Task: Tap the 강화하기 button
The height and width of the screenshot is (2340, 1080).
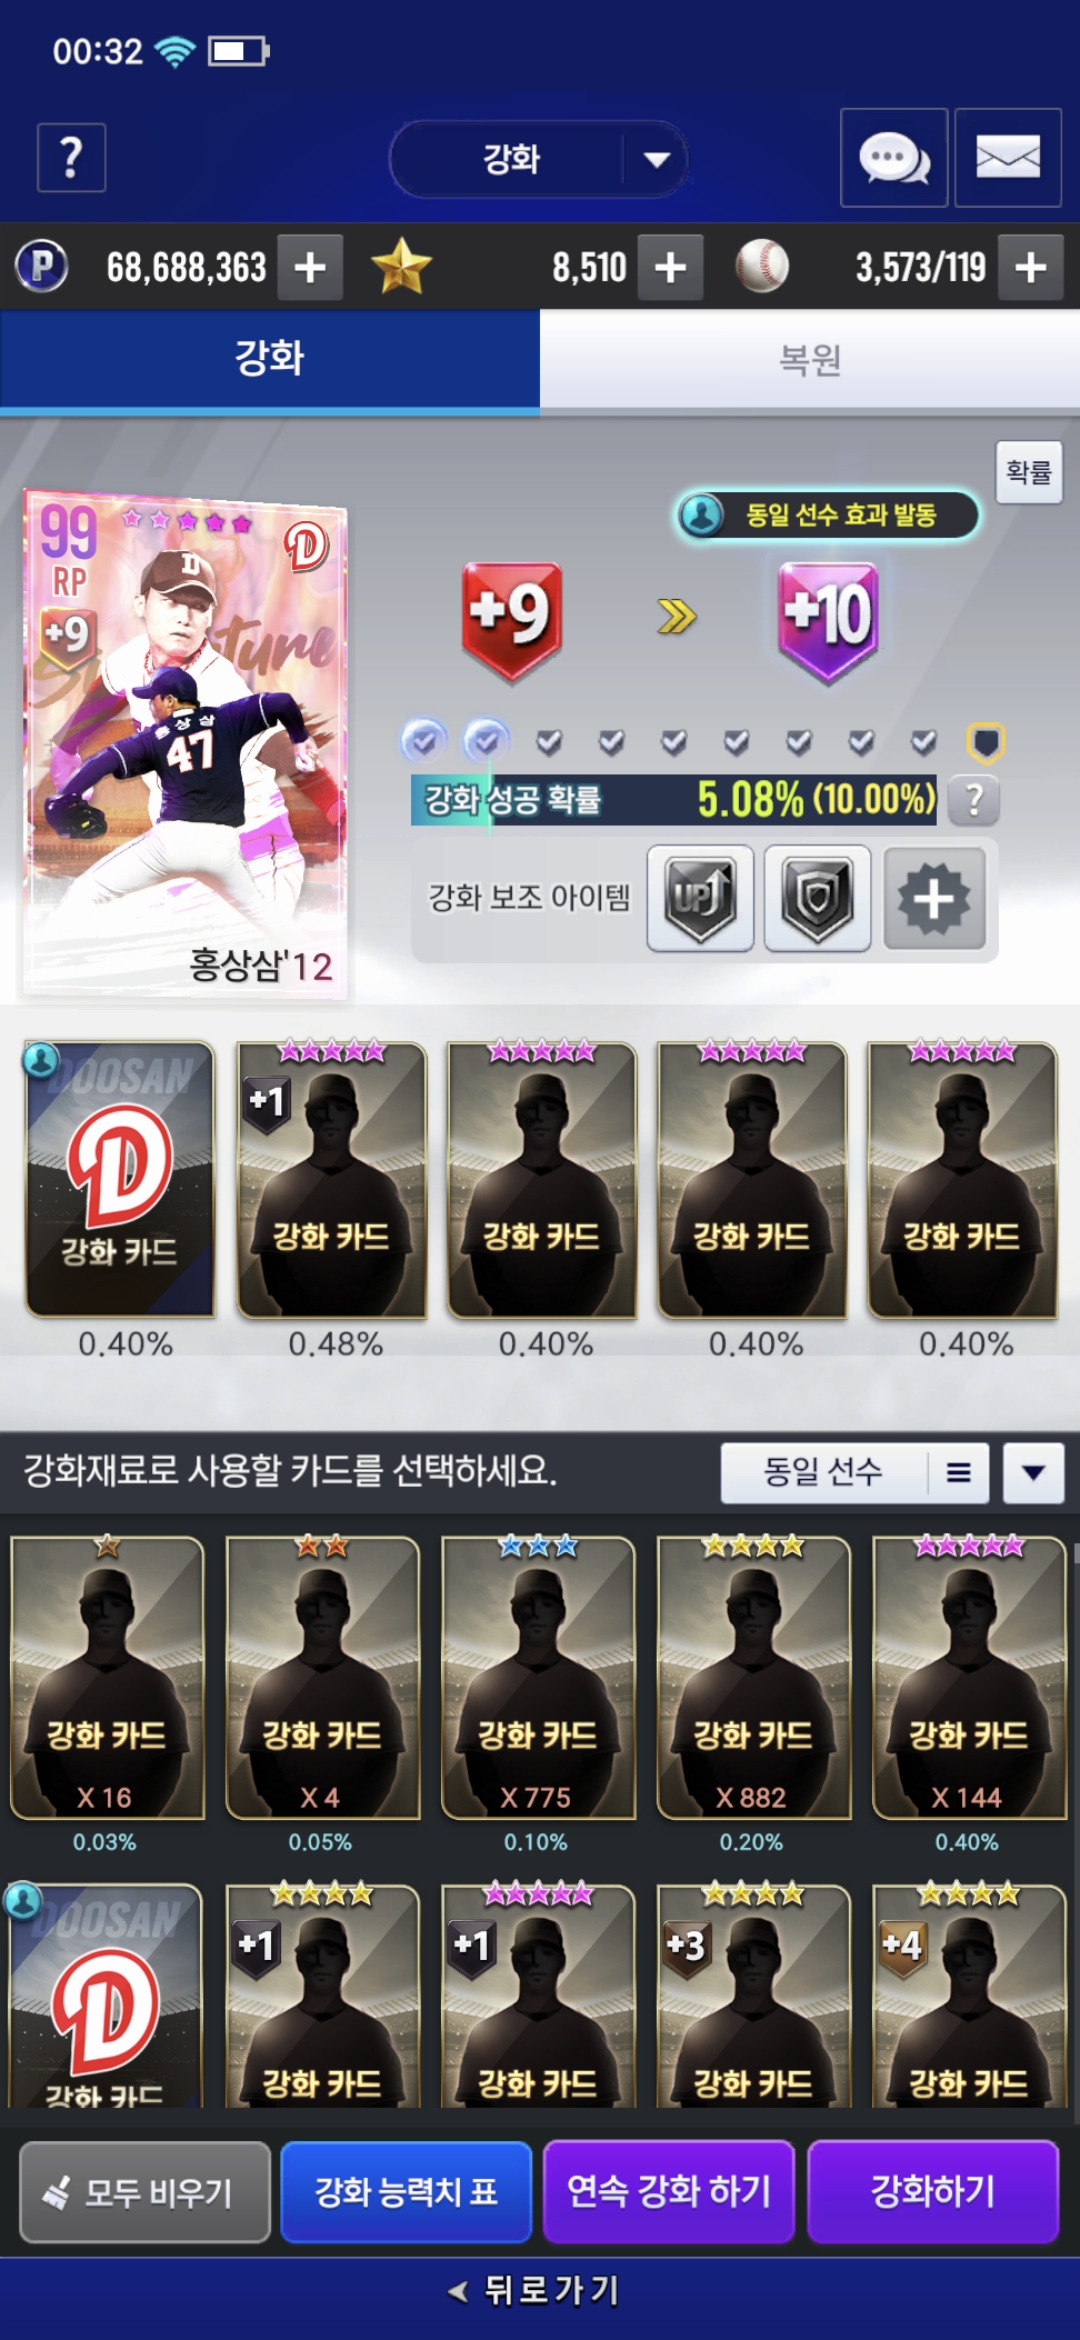Action: point(933,2191)
